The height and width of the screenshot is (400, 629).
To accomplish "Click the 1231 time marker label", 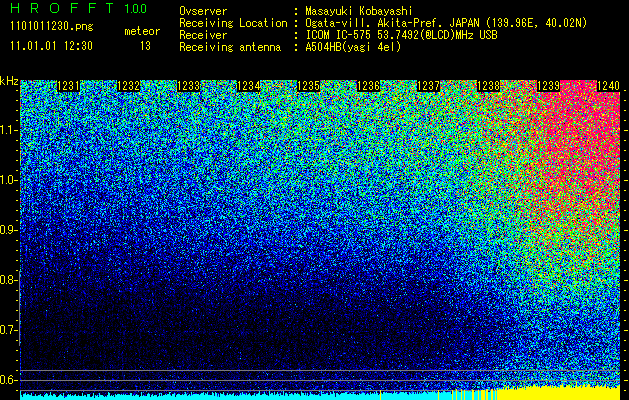I will tap(69, 86).
